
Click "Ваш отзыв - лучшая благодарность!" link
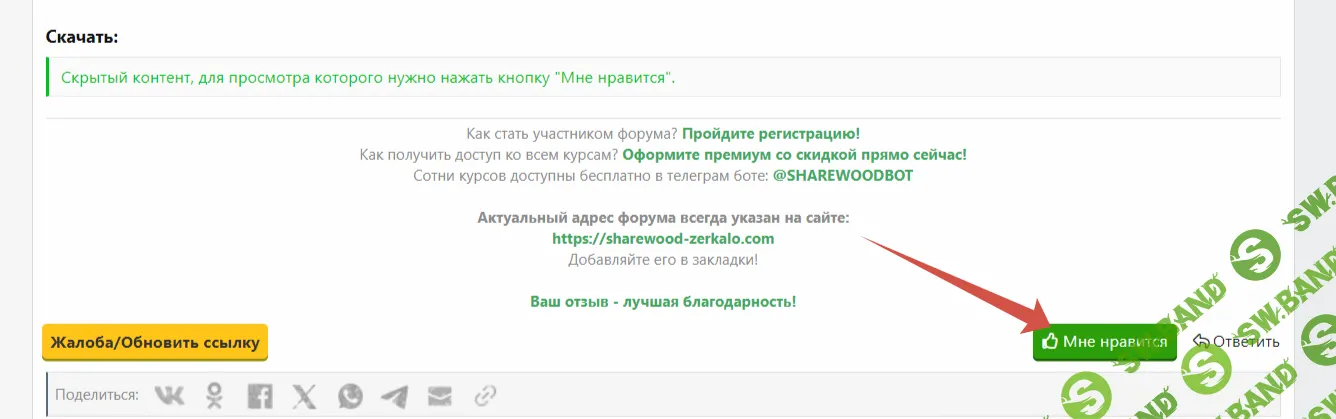[x=663, y=301]
